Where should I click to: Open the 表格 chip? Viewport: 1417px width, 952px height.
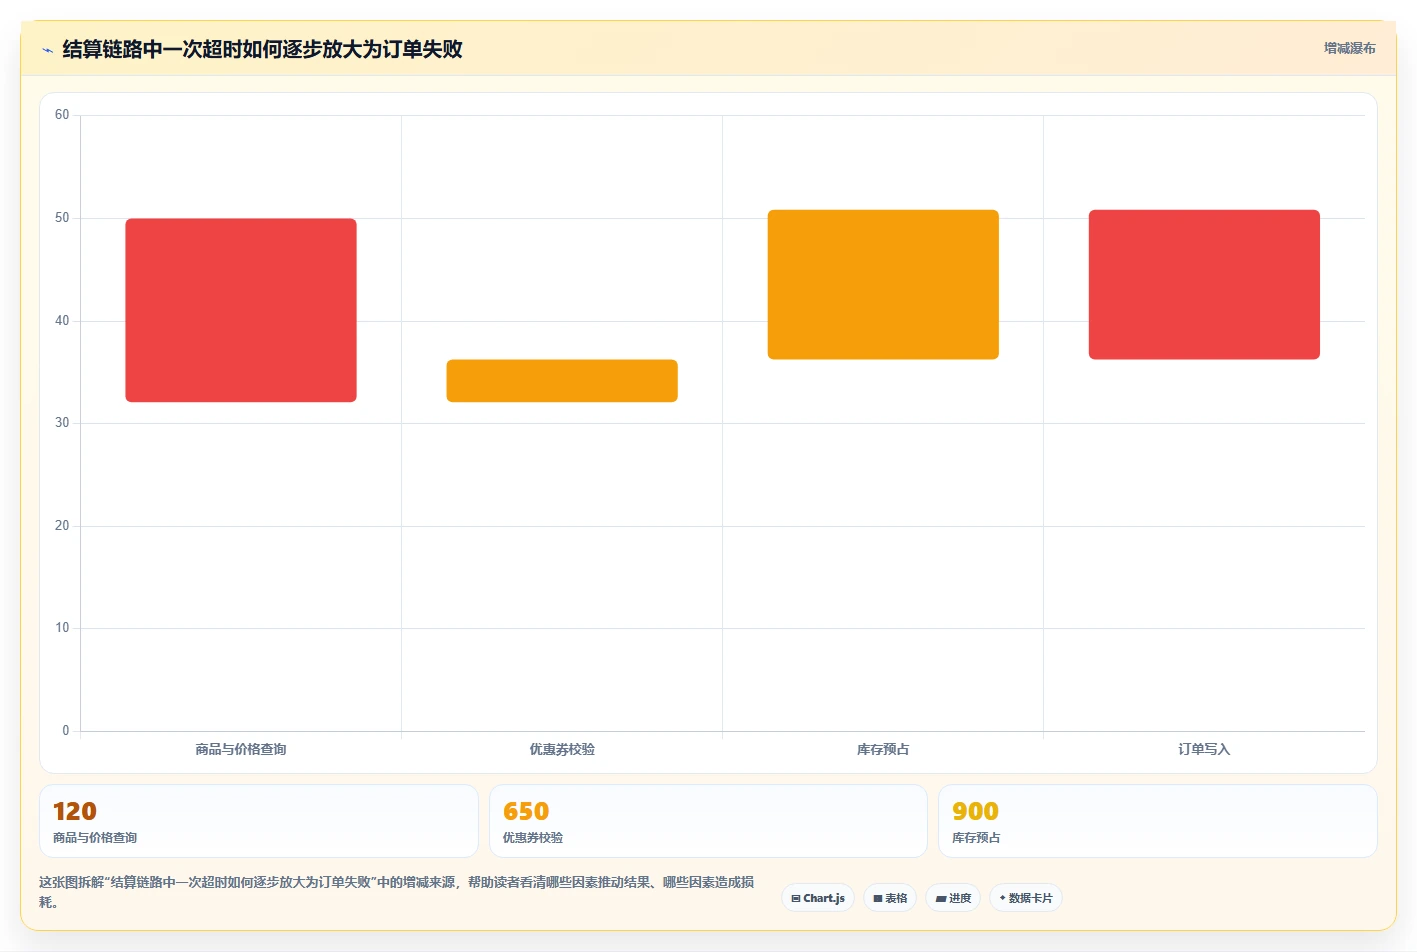click(890, 898)
